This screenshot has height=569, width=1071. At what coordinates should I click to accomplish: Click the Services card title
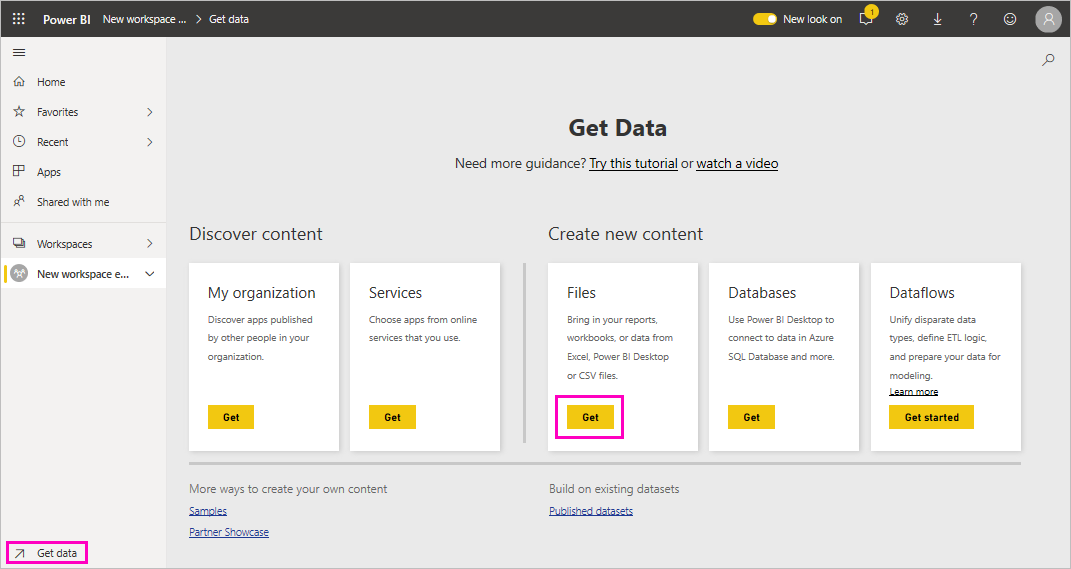pos(395,293)
